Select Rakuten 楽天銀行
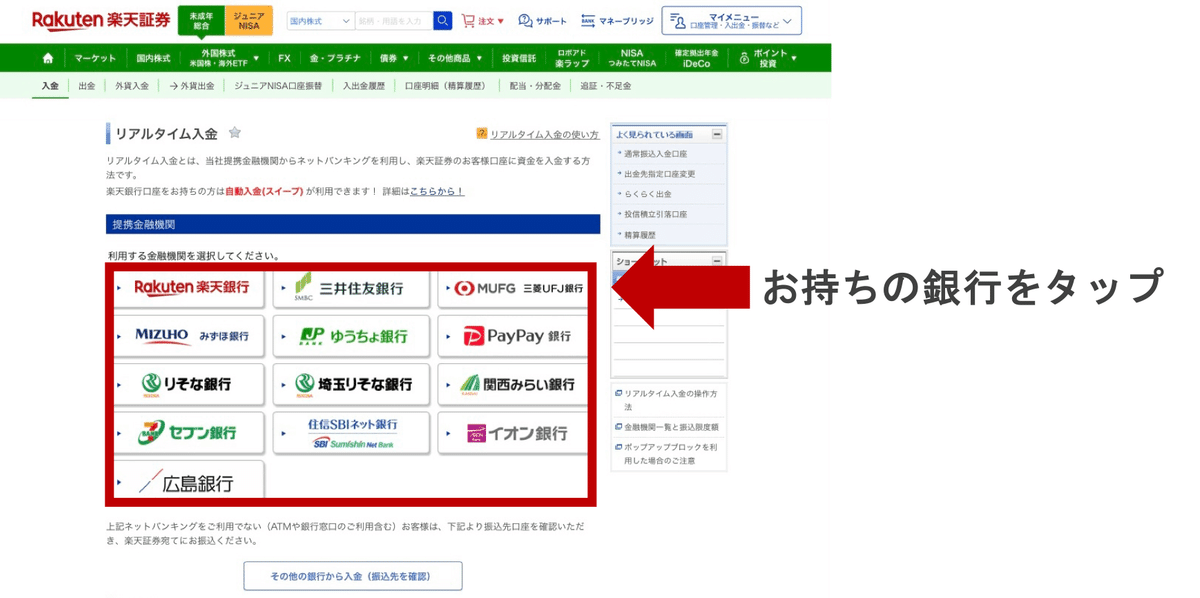Viewport: 1200px width, 598px height. pyautogui.click(x=189, y=287)
